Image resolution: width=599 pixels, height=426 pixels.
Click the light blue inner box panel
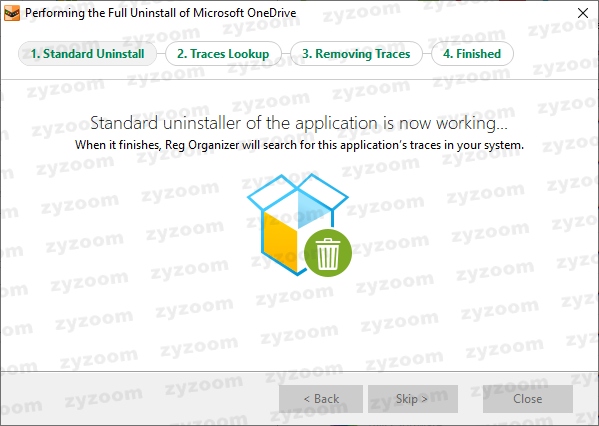coord(310,208)
